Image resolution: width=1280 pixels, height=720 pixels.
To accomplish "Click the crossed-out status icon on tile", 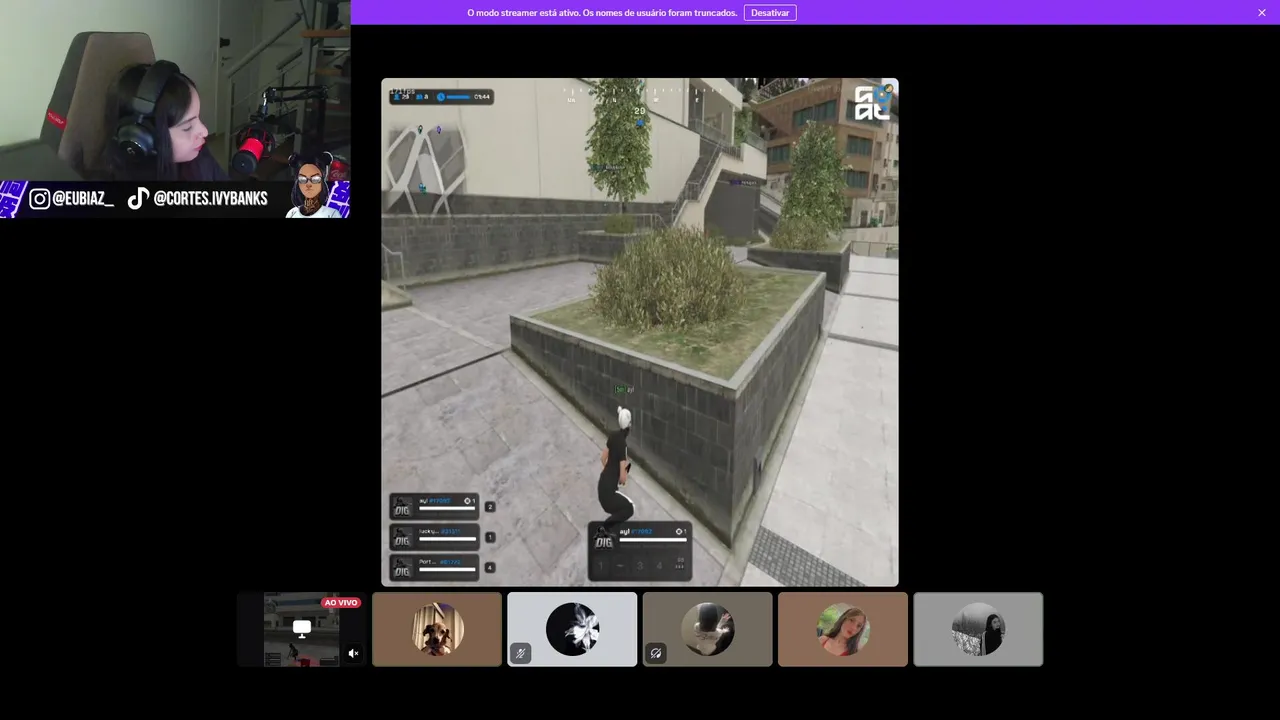I will [x=656, y=653].
